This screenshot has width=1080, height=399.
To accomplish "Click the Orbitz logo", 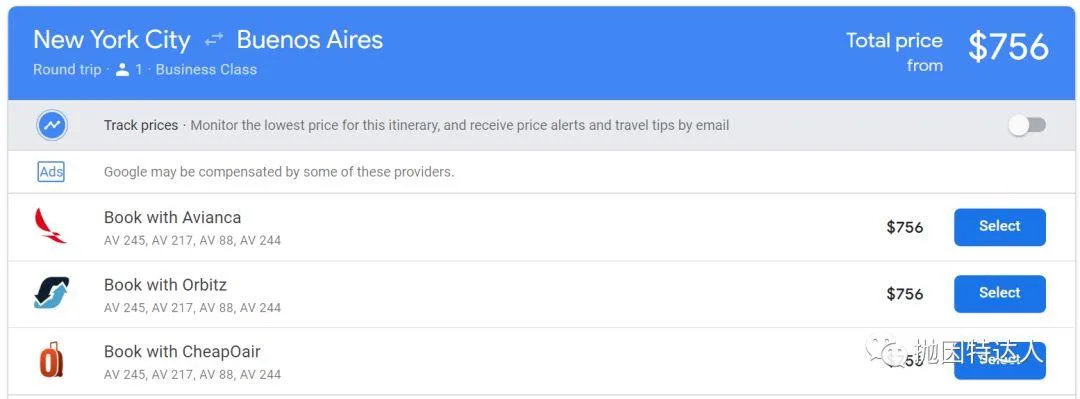I will click(x=52, y=293).
